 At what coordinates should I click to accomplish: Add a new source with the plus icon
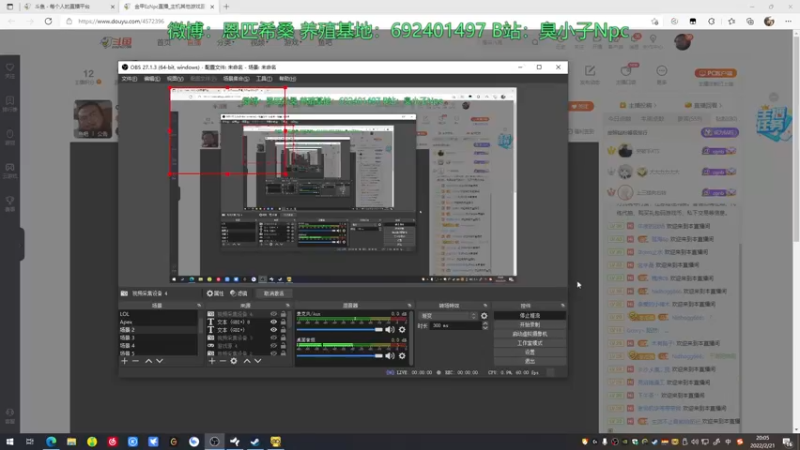[212, 361]
